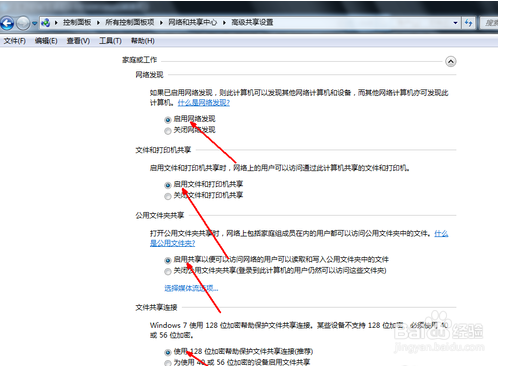This screenshot has height=366, width=515.
Task: Click 家庭或工作 profile heading text
Action: (x=139, y=60)
